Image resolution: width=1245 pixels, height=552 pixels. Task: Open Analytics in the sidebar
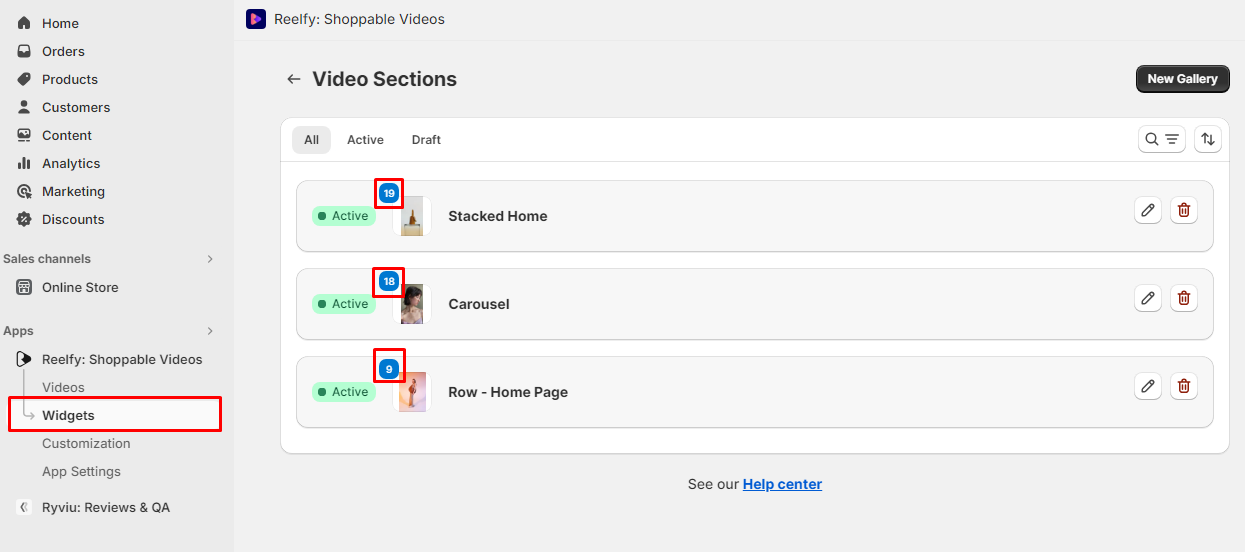[71, 163]
